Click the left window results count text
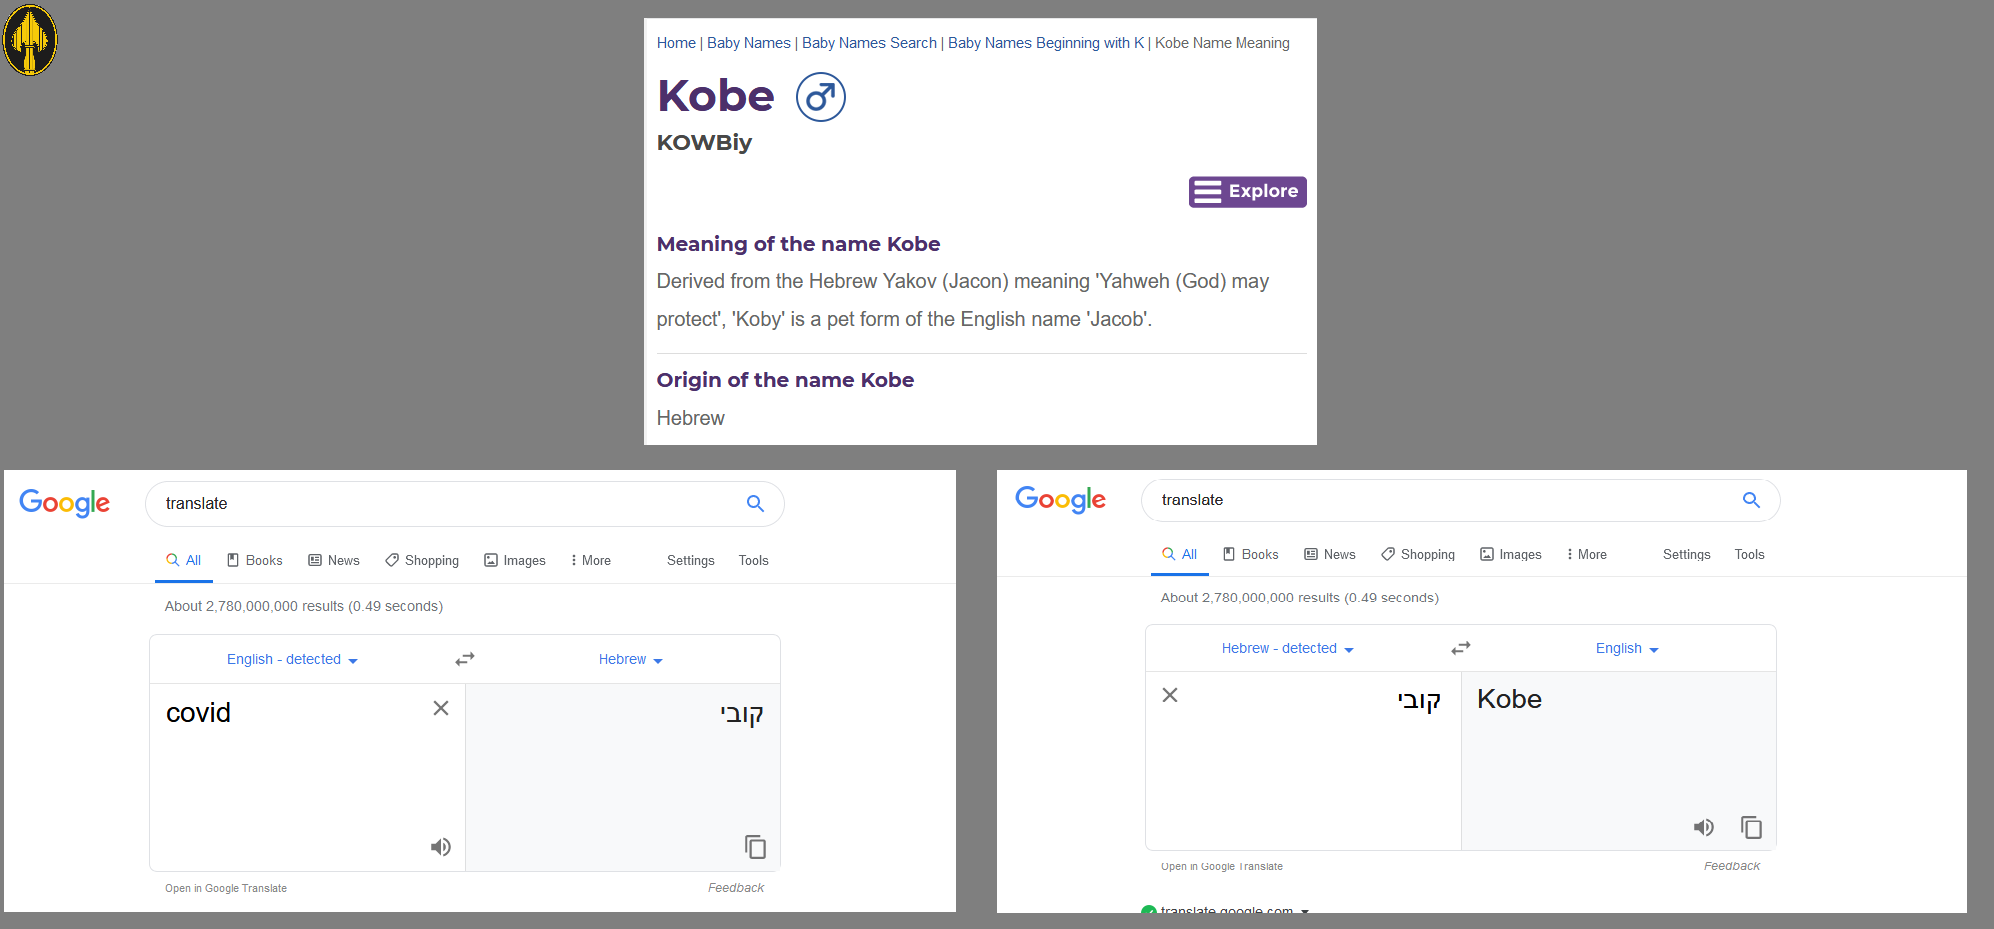1994x929 pixels. coord(304,606)
